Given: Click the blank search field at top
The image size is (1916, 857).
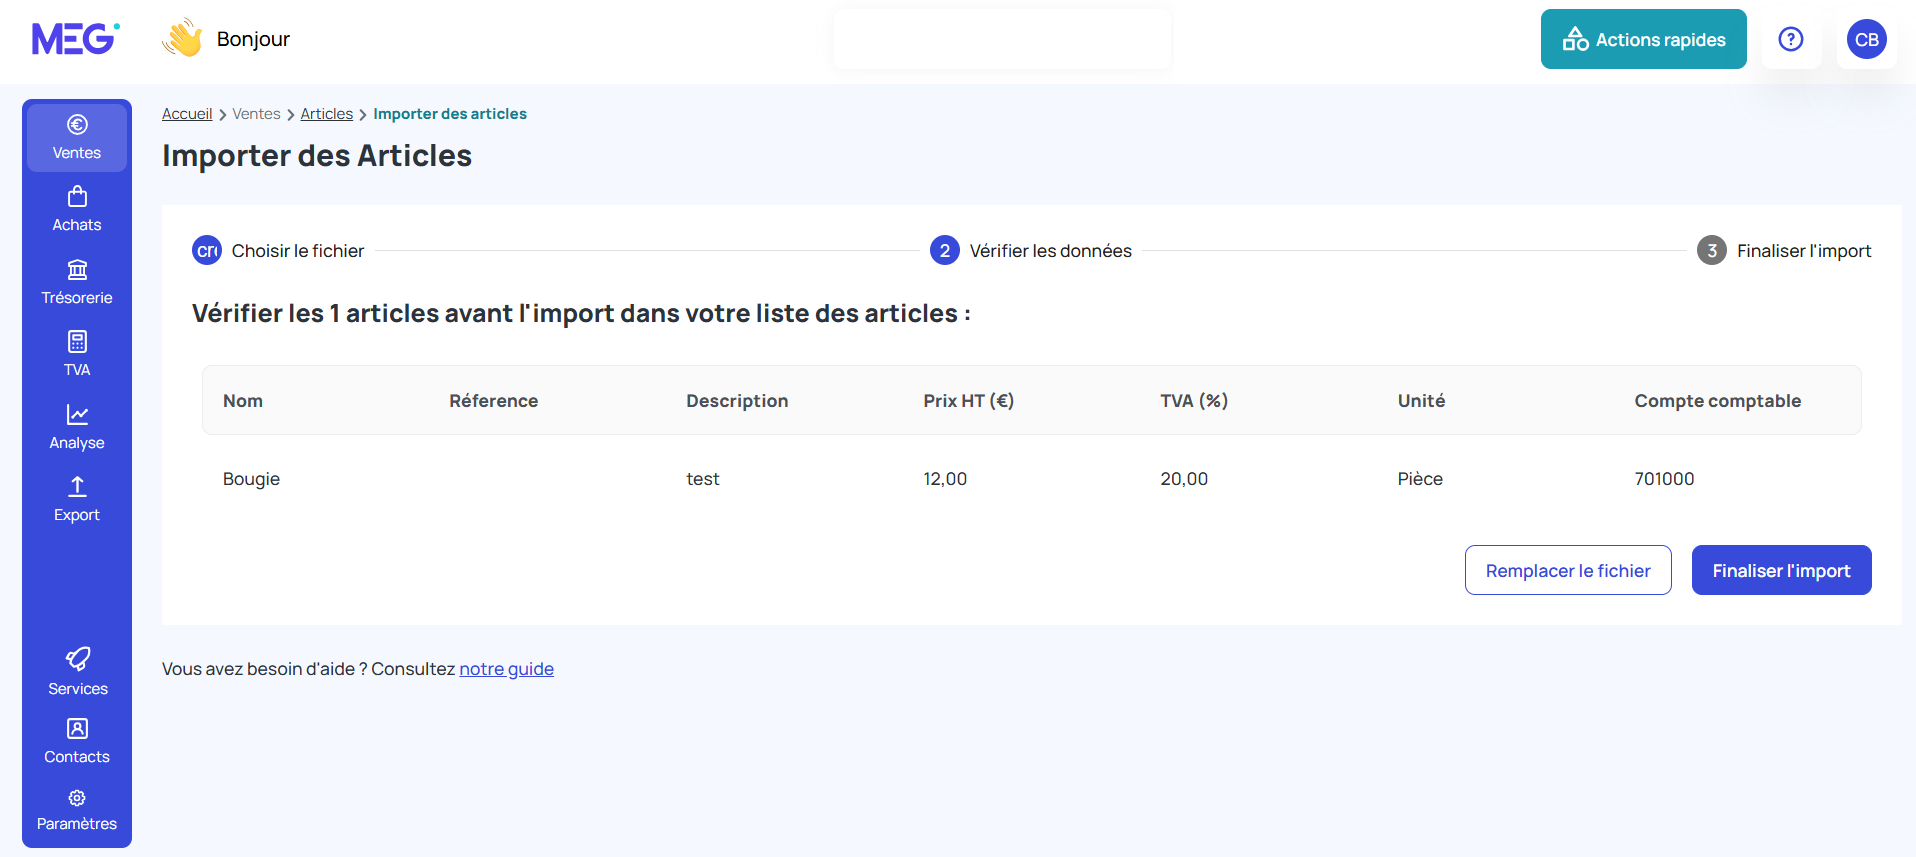Looking at the screenshot, I should [x=1002, y=39].
